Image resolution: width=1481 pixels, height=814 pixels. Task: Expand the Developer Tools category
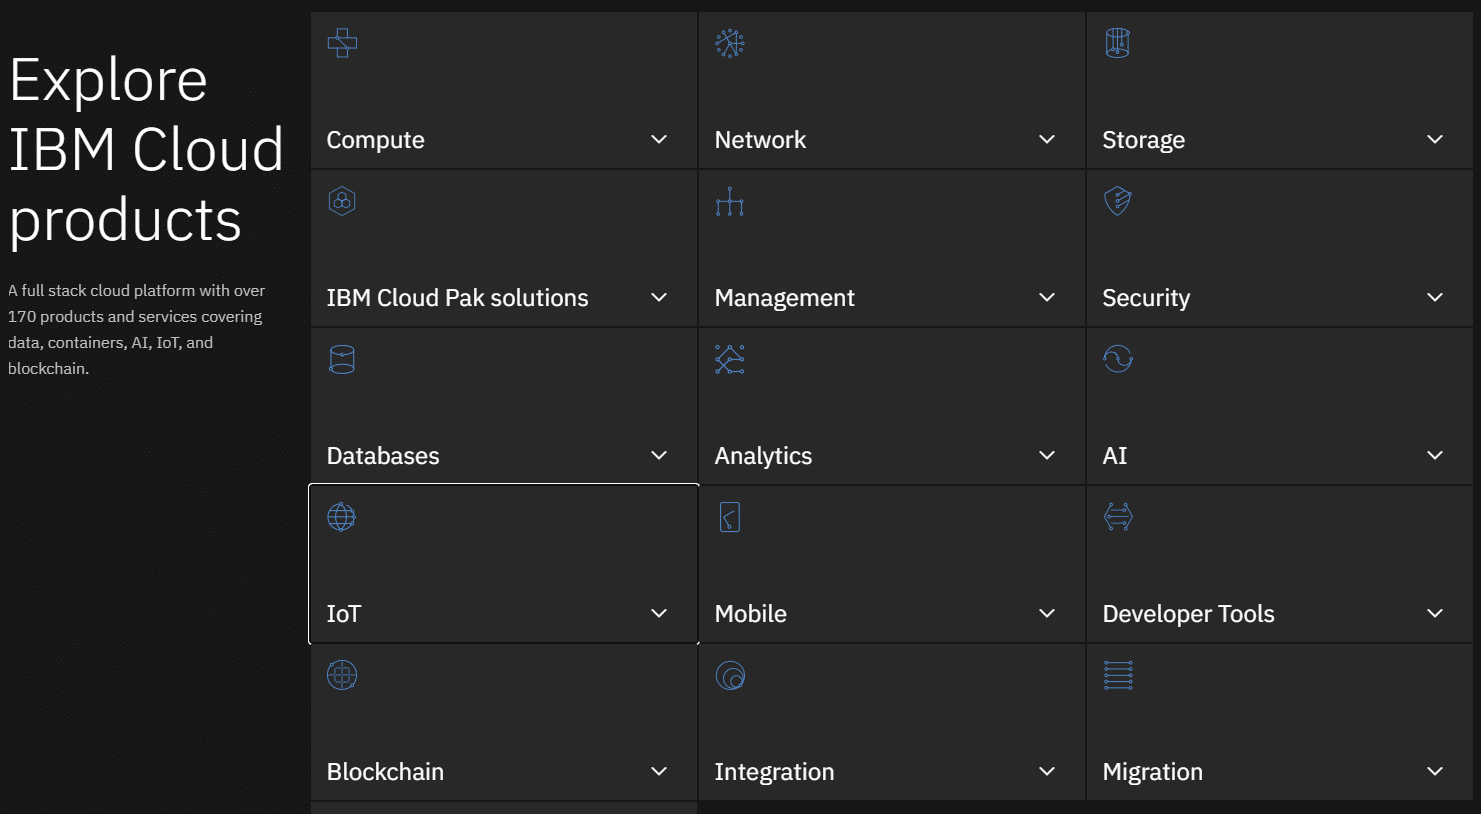[x=1434, y=613]
